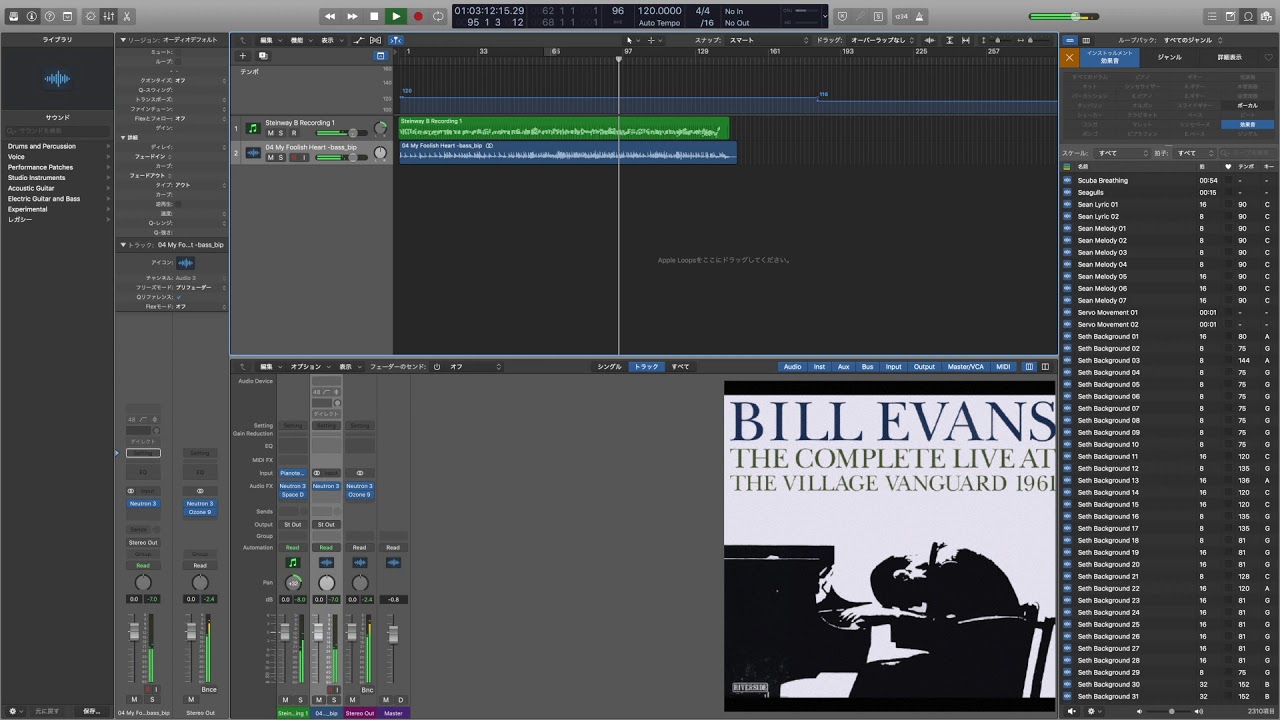This screenshot has height=720, width=1280.
Task: Toggle the Mixer button in control bar
Action: [x=109, y=17]
